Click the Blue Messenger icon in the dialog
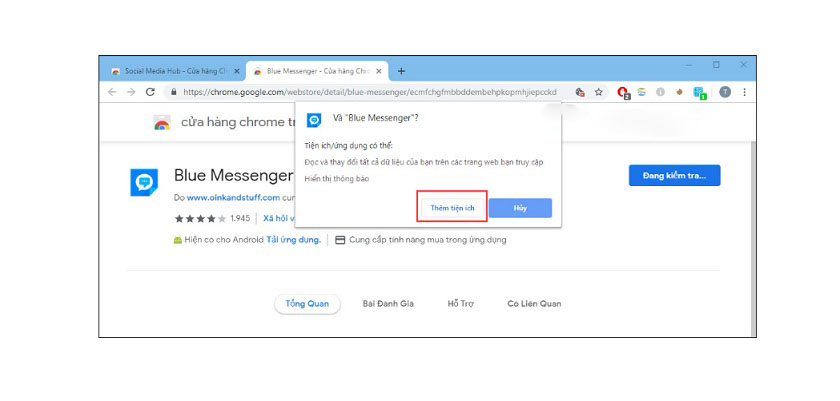 [314, 120]
